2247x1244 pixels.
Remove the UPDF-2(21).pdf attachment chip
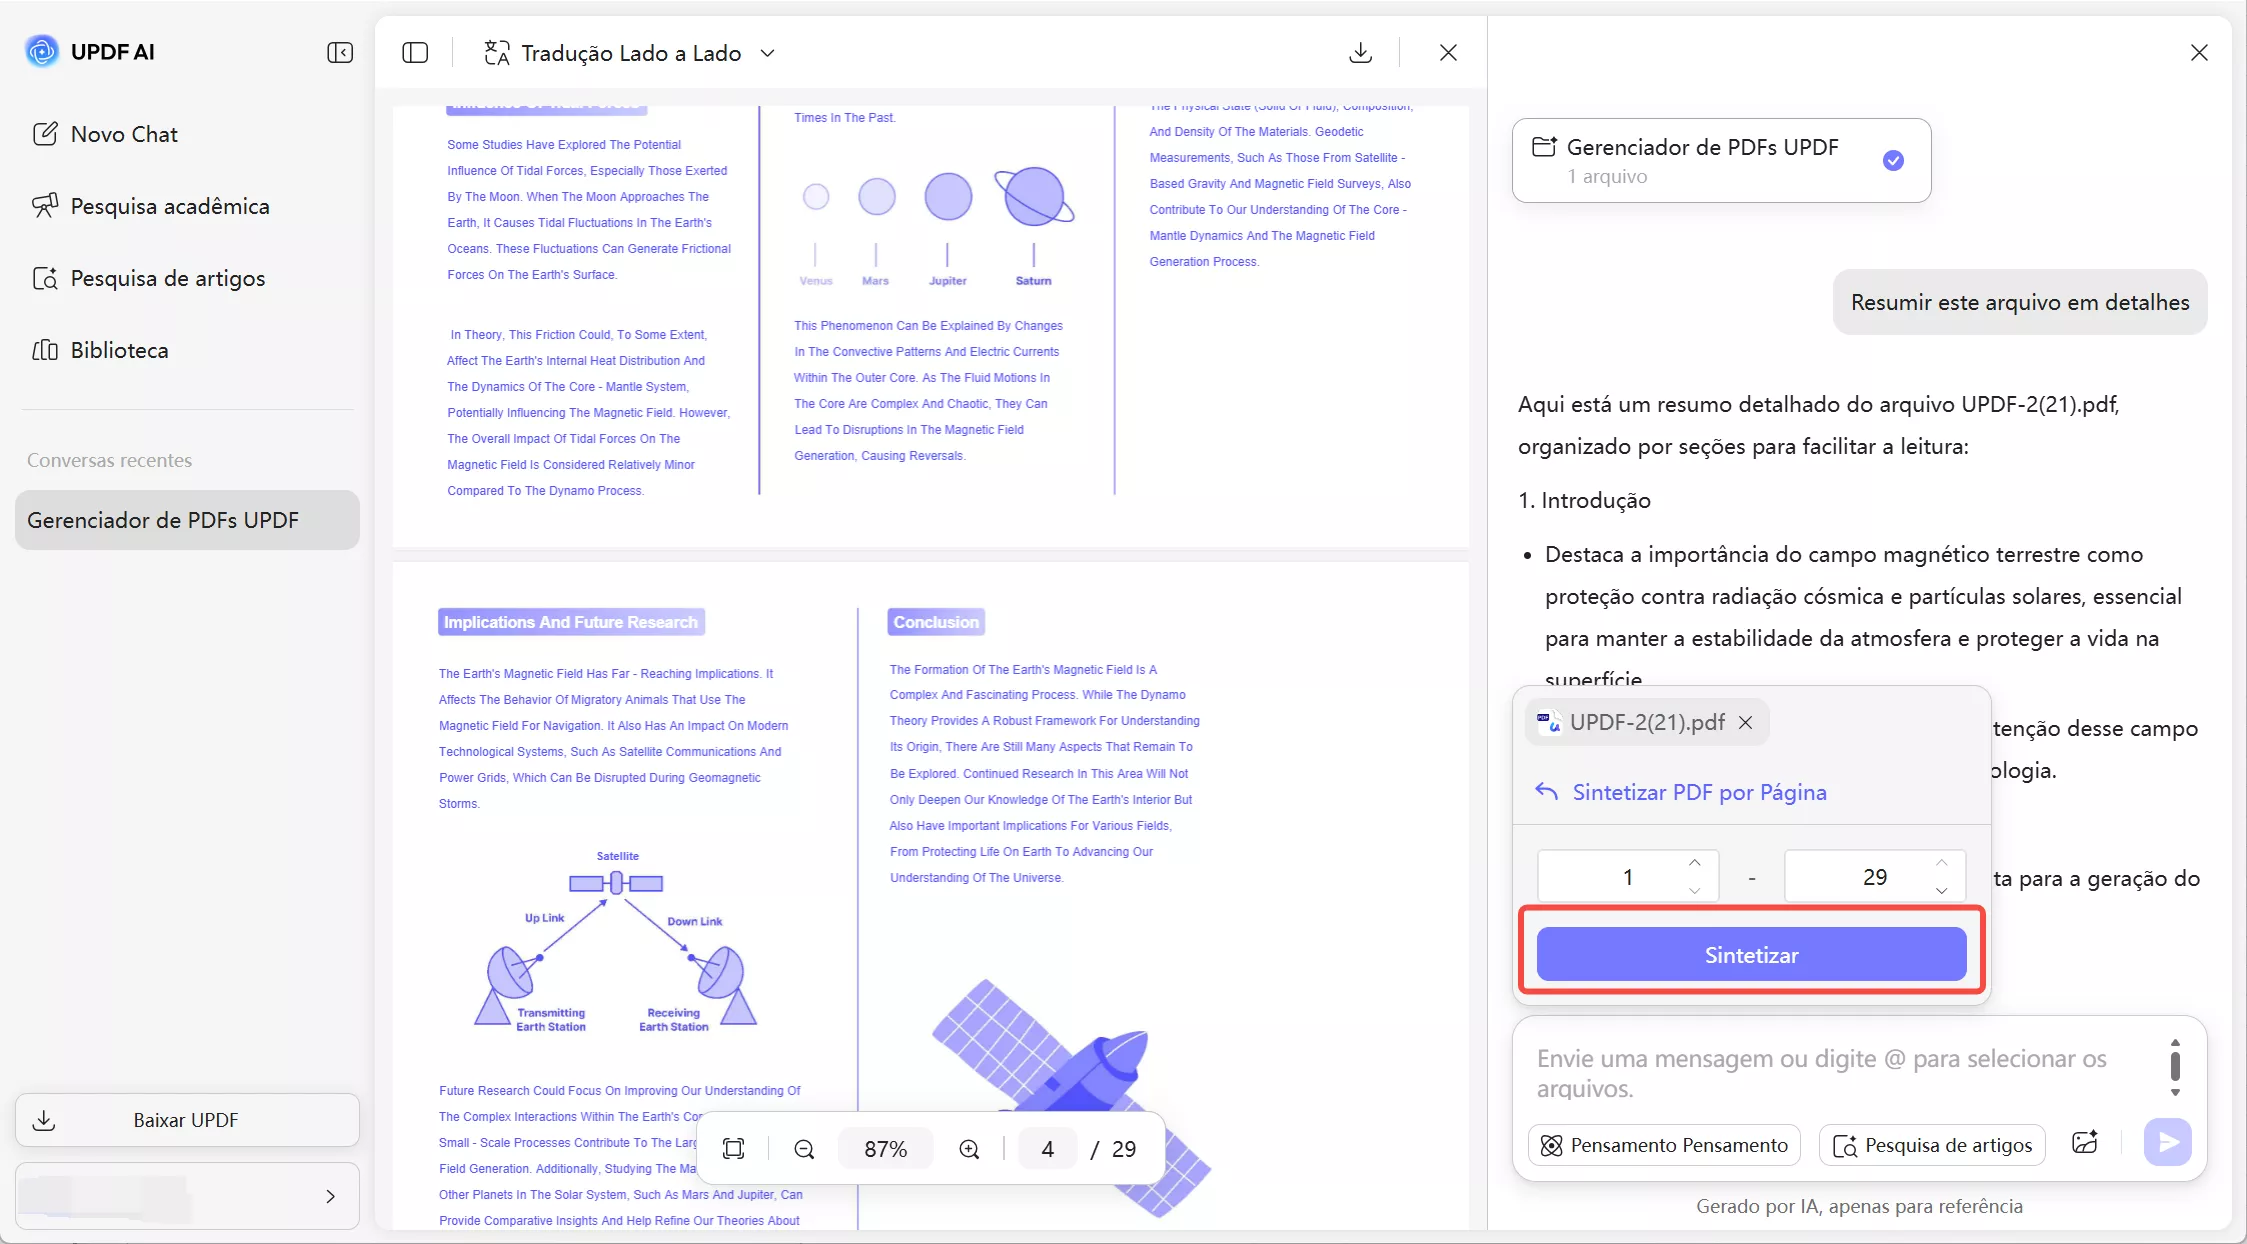1746,722
